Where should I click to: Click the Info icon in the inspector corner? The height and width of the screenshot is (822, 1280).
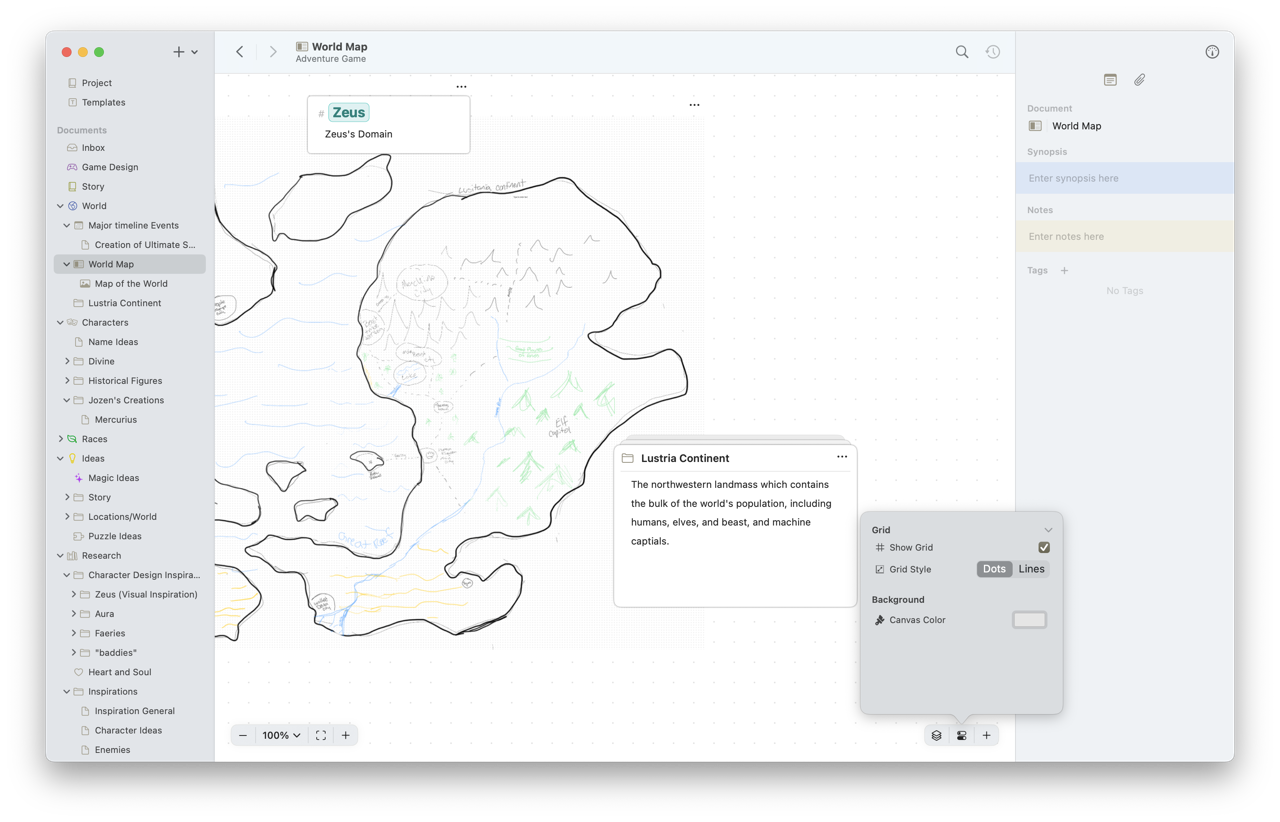[1212, 51]
